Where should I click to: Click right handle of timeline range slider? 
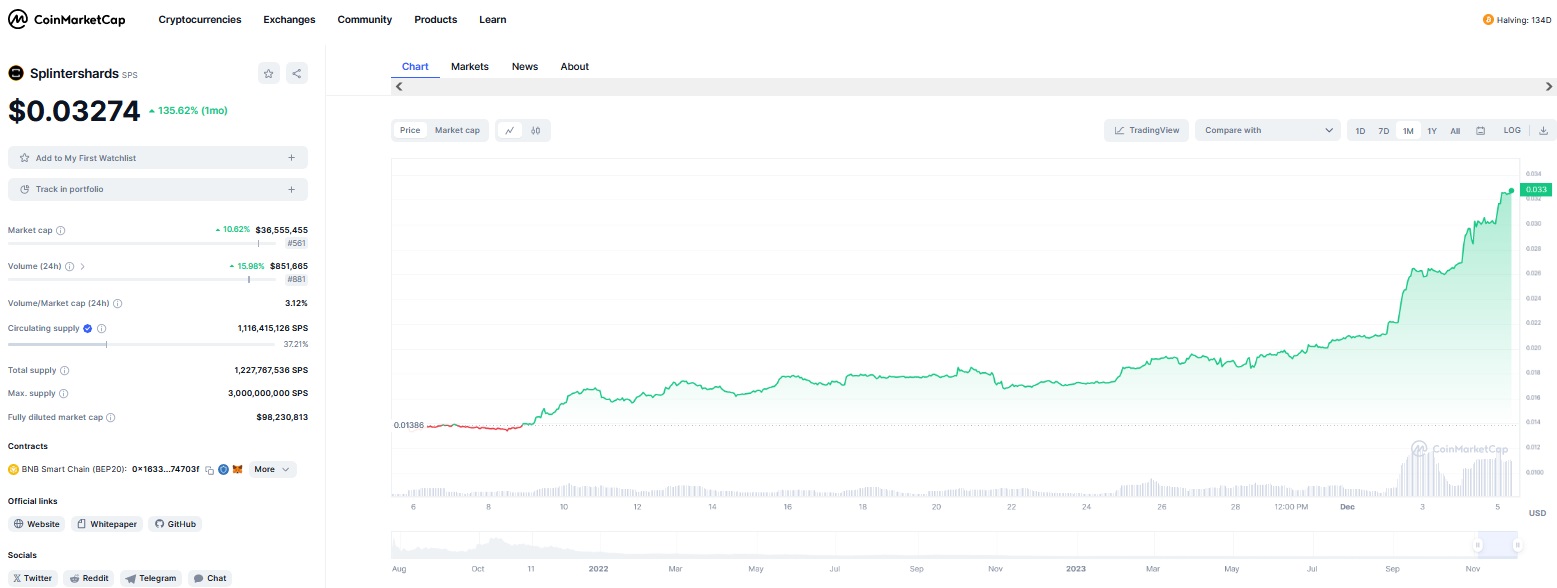tap(1517, 545)
